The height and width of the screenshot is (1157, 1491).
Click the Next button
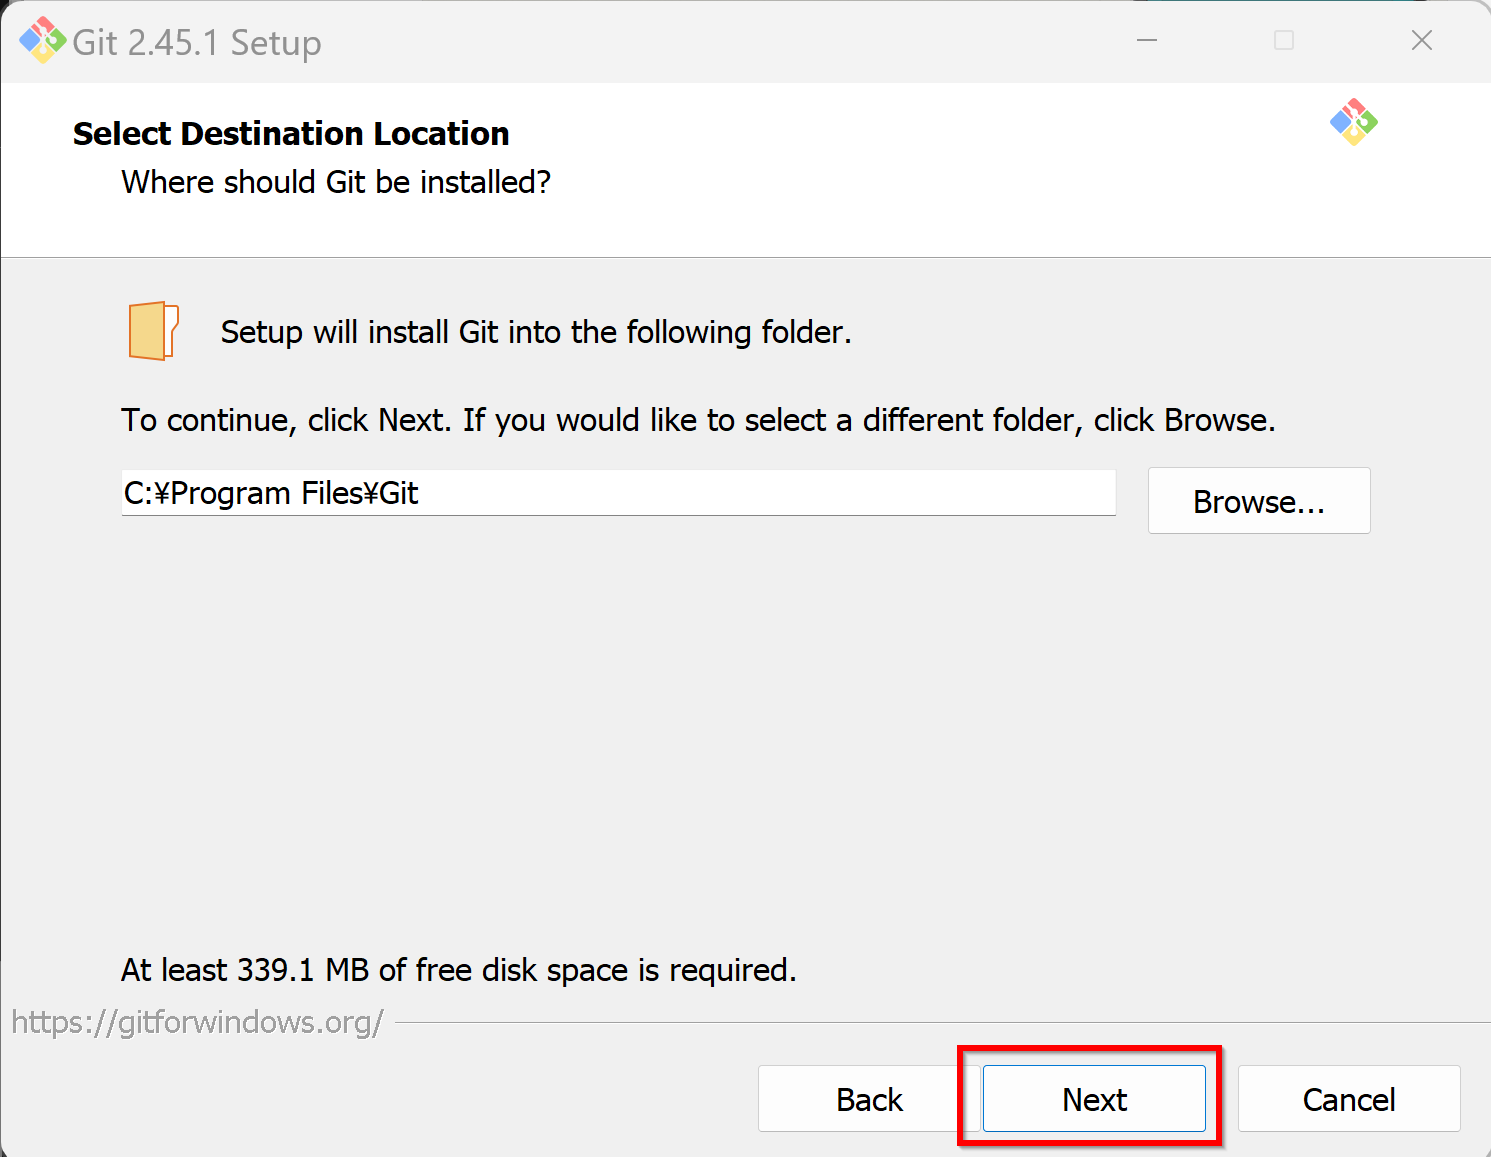[x=1094, y=1099]
